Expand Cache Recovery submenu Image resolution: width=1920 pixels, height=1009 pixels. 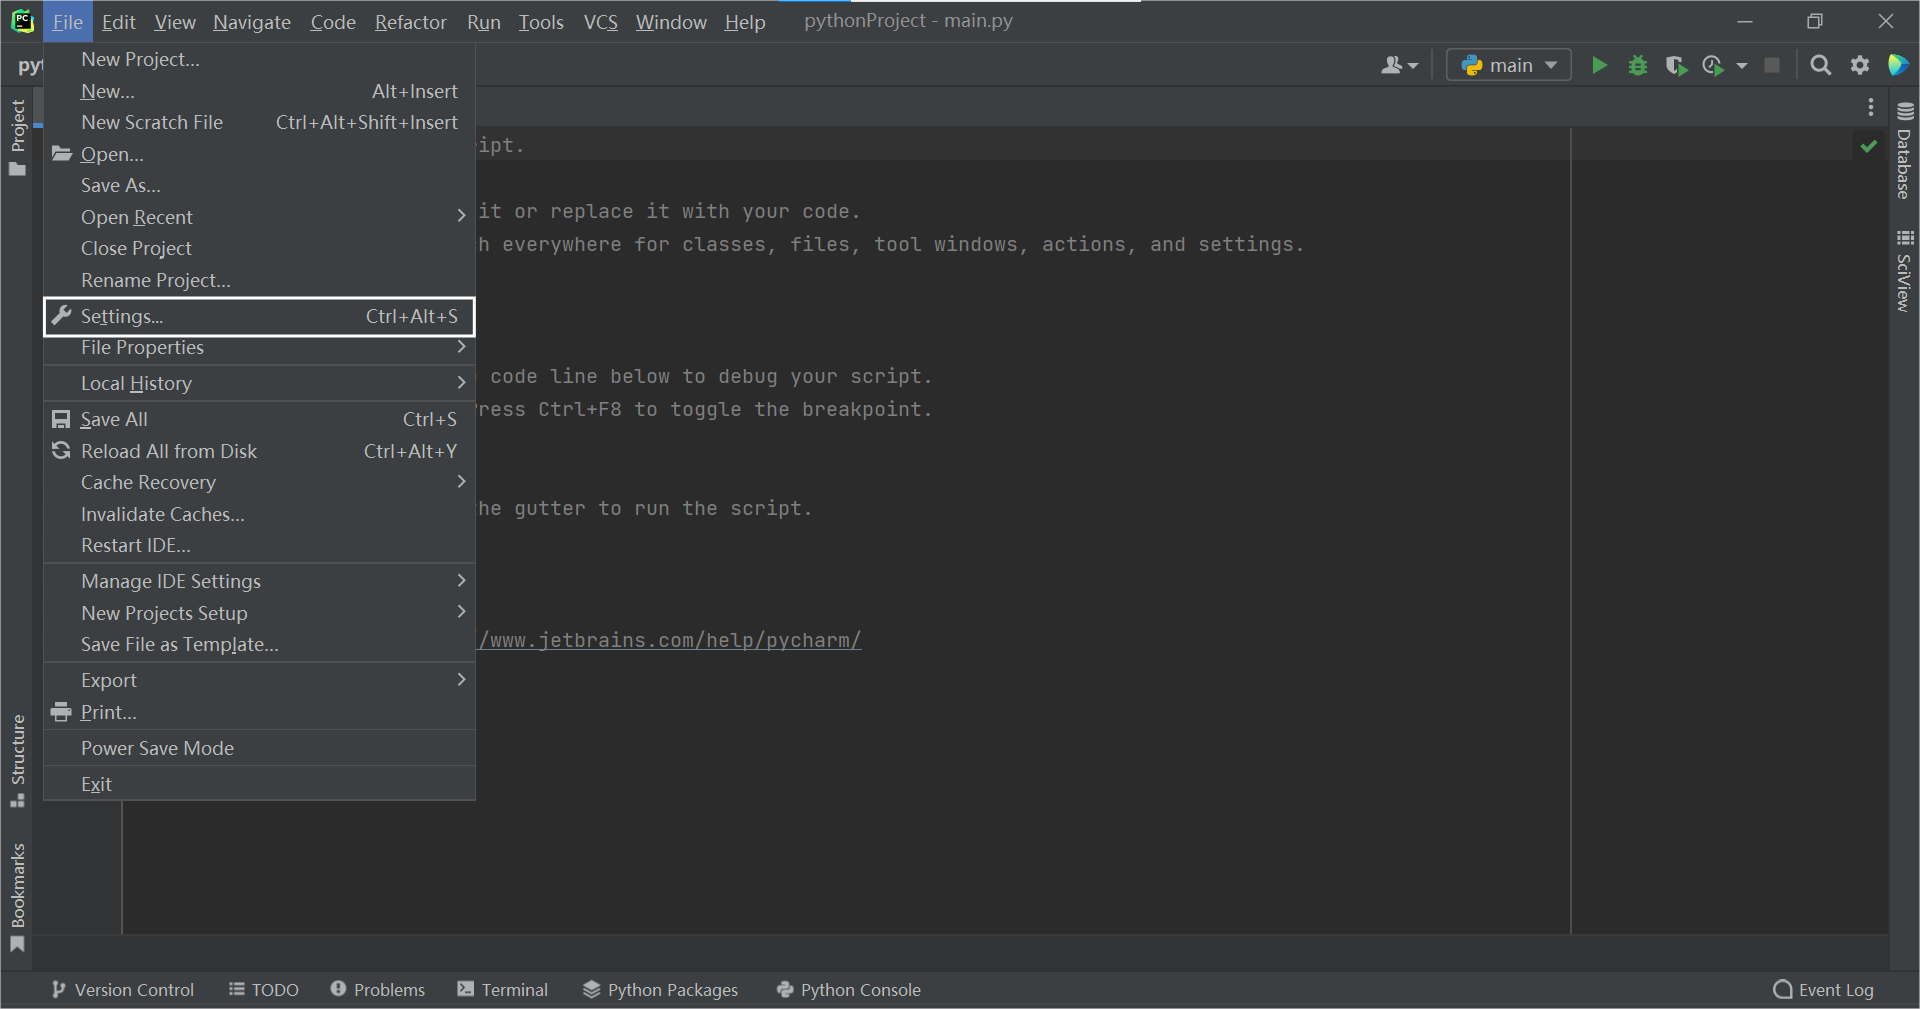(x=259, y=482)
